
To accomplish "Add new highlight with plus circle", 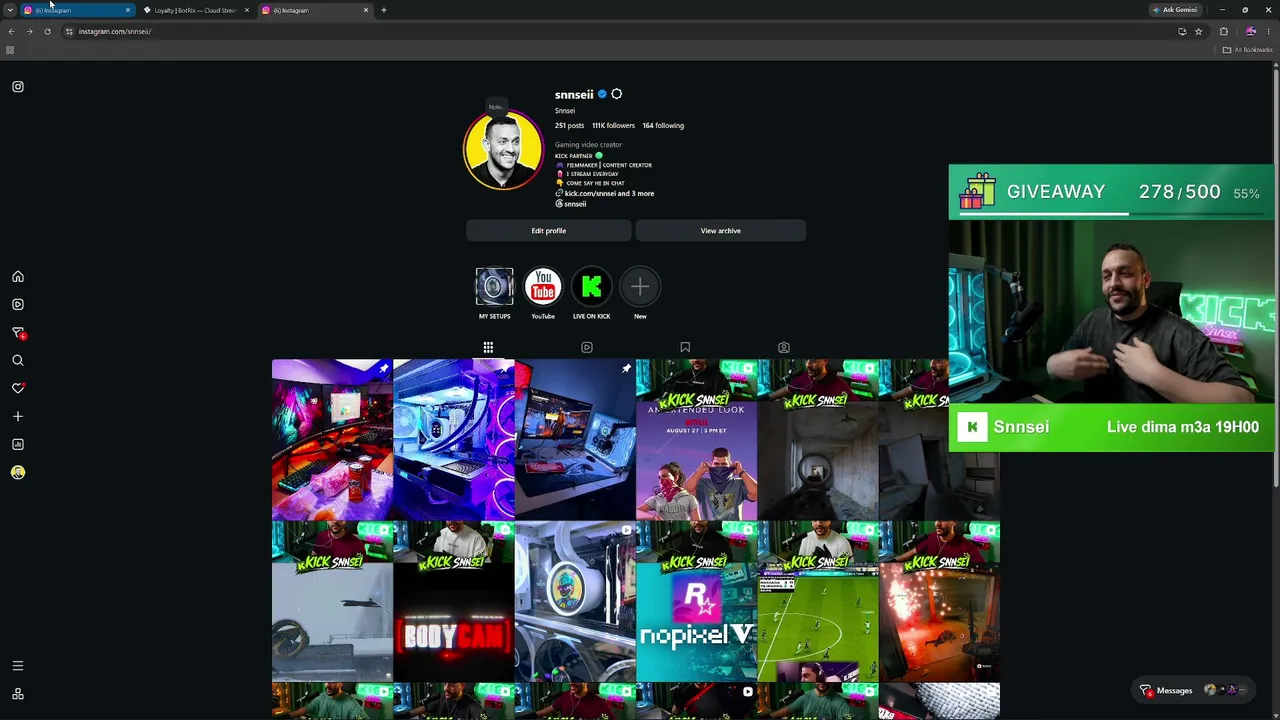I will tap(640, 287).
